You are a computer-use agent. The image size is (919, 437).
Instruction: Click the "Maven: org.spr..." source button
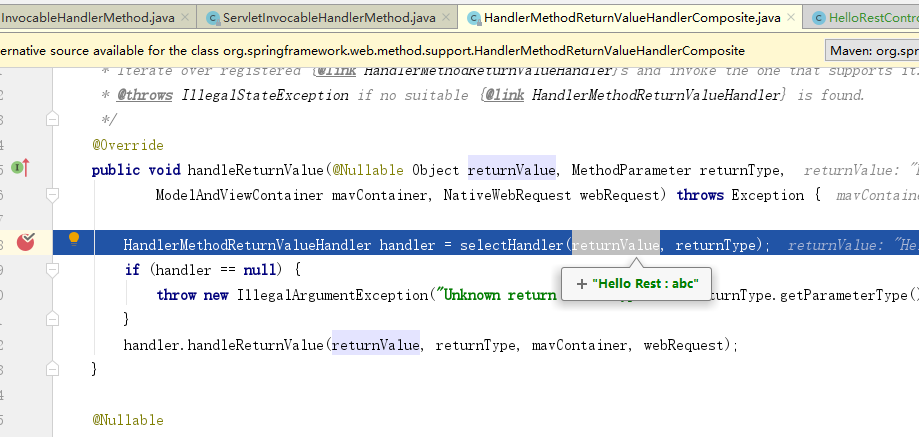point(872,51)
